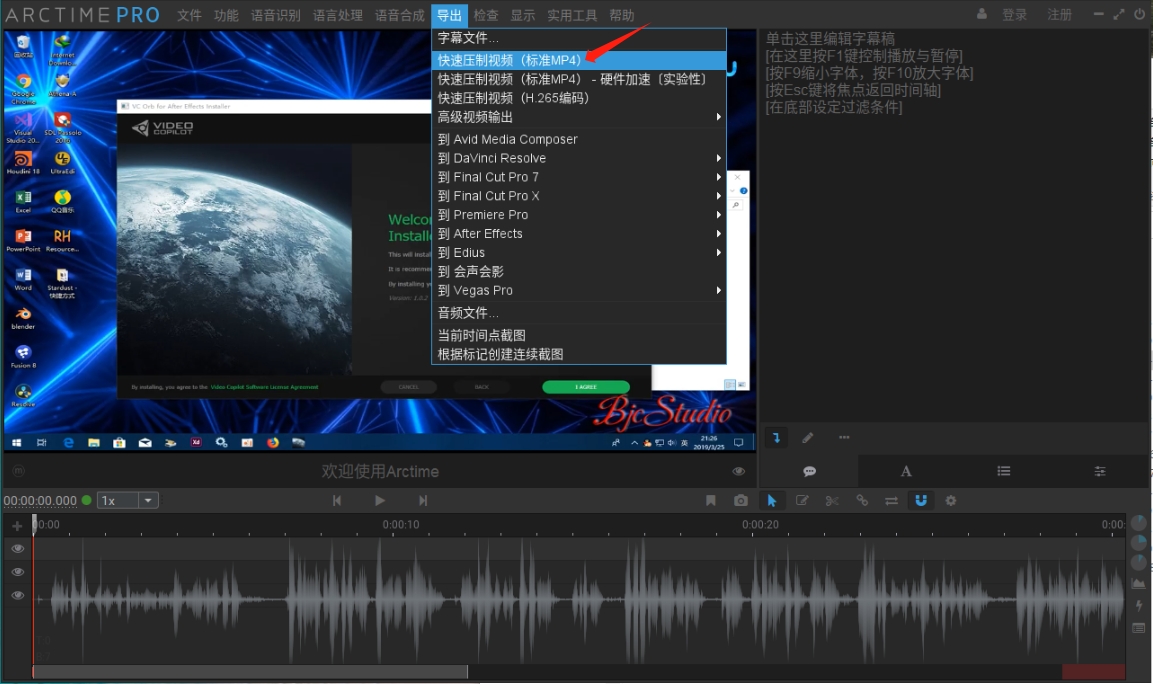This screenshot has height=684, width=1153.
Task: Click the top round zoom dial at timeline right
Action: [x=1138, y=524]
